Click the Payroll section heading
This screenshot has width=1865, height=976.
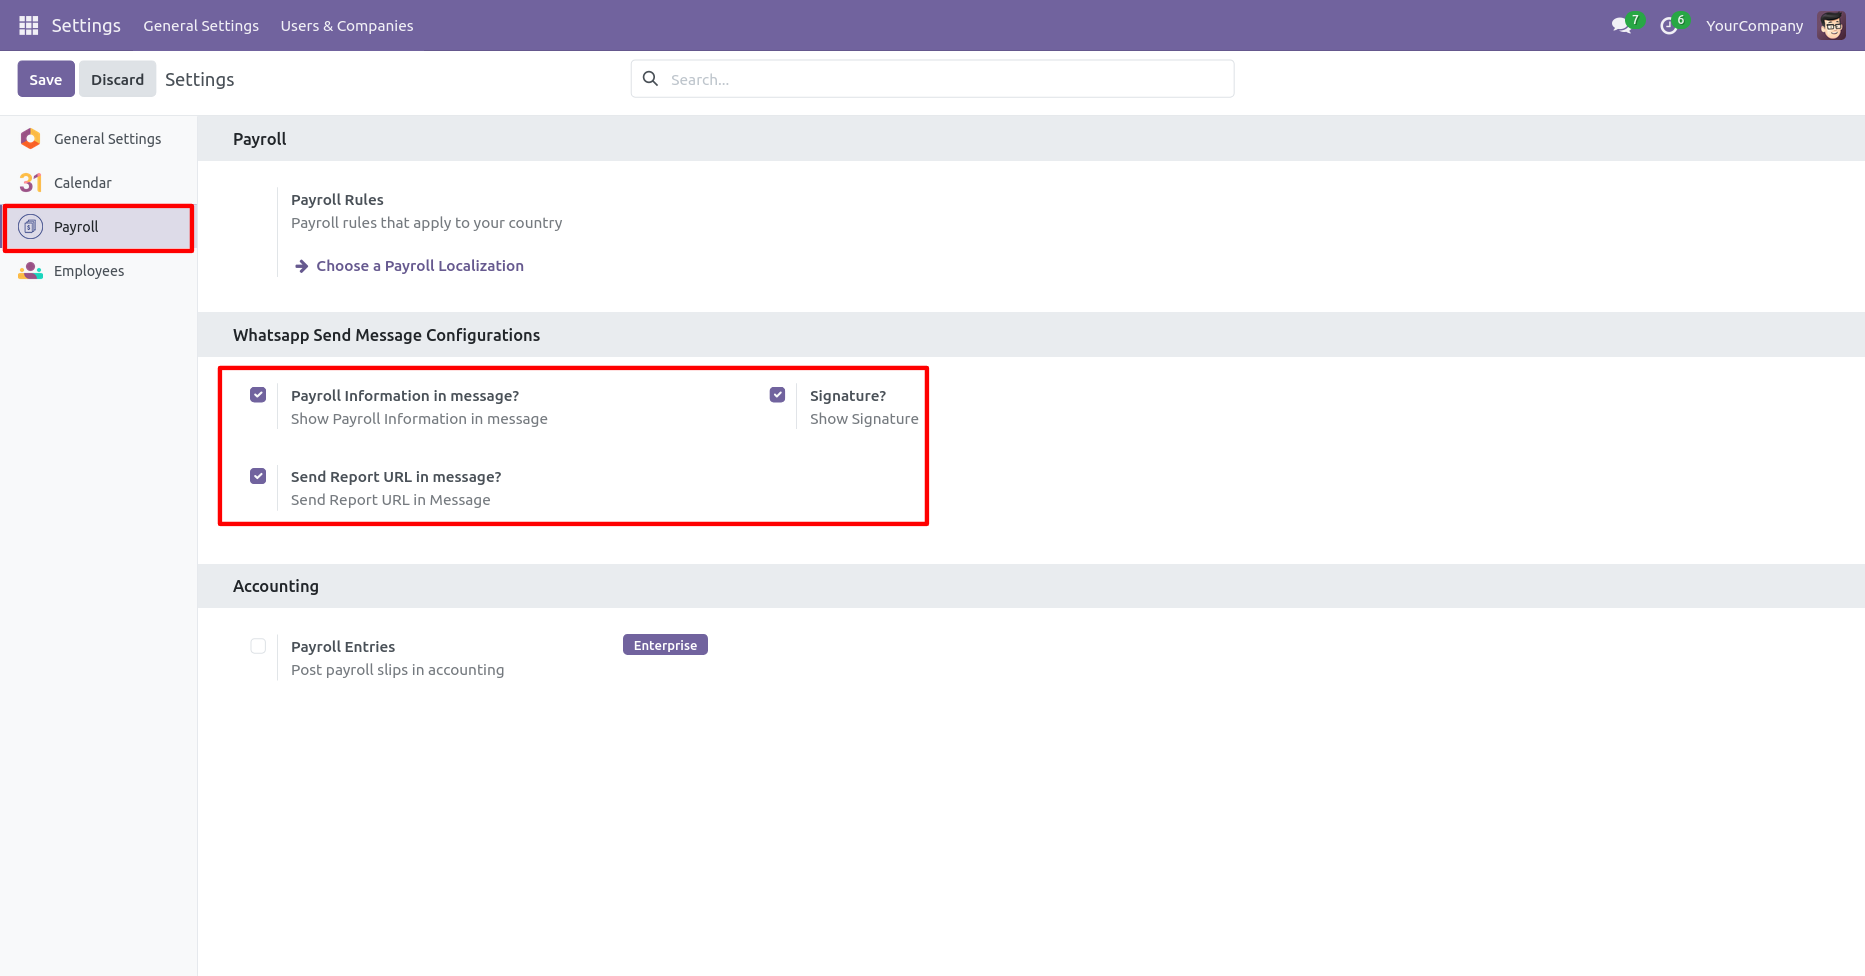[x=260, y=139]
